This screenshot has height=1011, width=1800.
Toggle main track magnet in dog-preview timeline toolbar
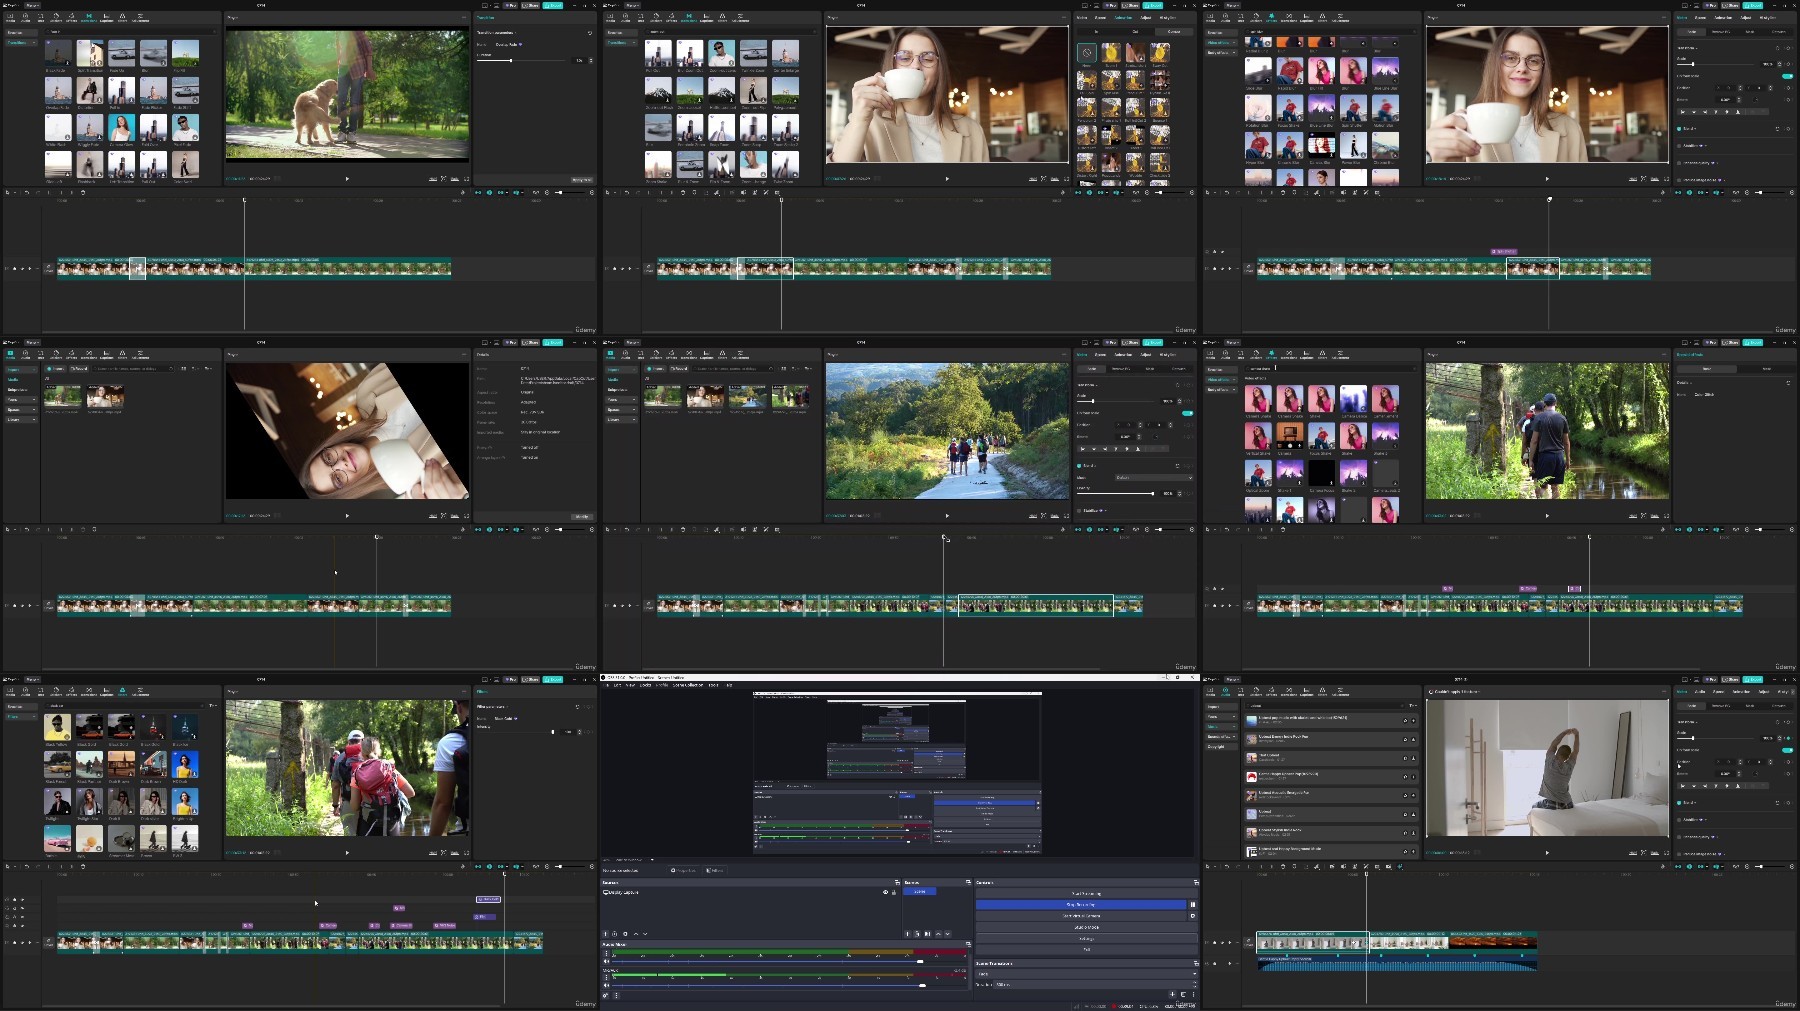pyautogui.click(x=478, y=192)
